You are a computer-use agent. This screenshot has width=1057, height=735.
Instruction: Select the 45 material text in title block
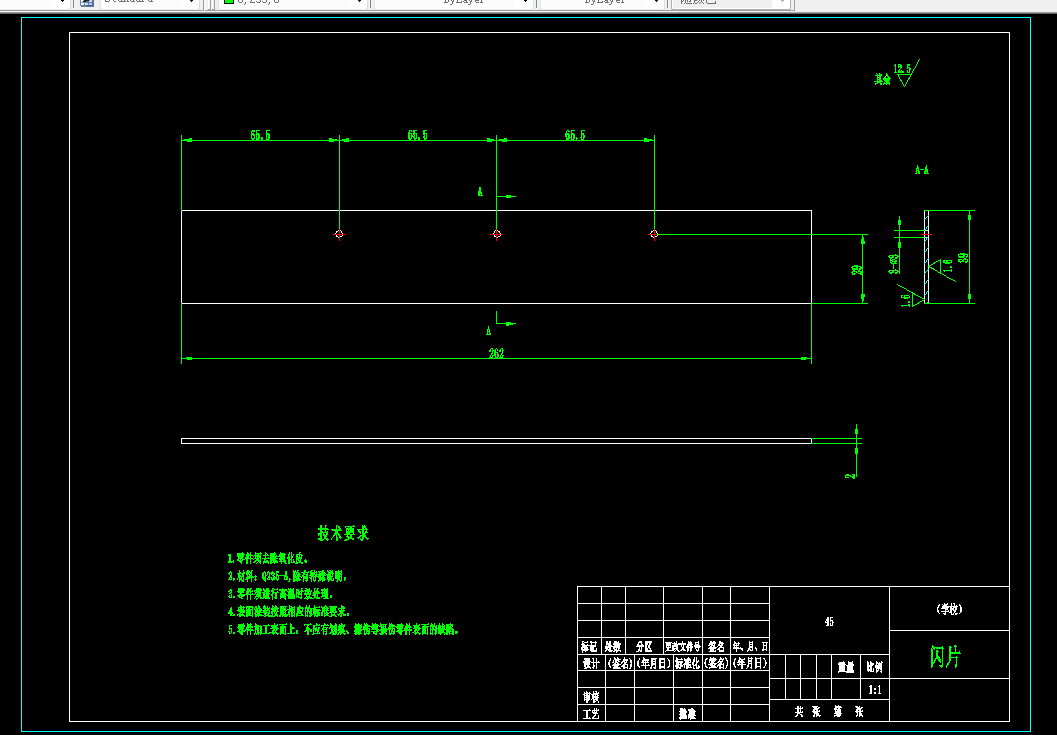coord(829,622)
